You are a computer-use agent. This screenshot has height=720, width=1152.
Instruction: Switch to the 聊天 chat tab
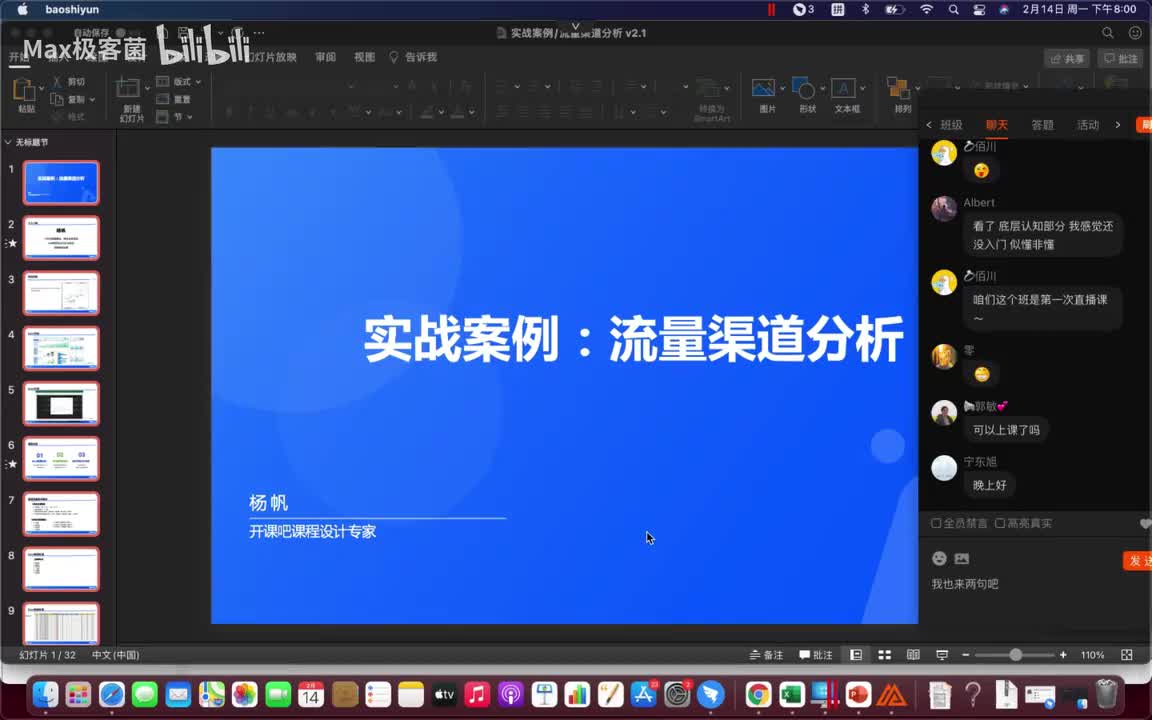point(997,125)
